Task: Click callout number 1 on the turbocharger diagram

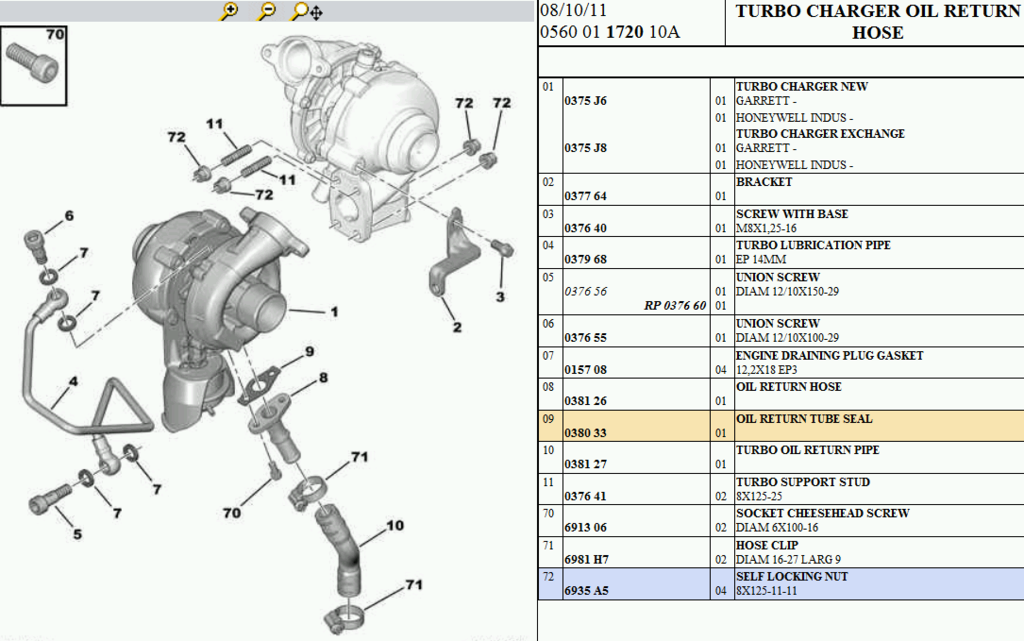Action: [x=334, y=312]
